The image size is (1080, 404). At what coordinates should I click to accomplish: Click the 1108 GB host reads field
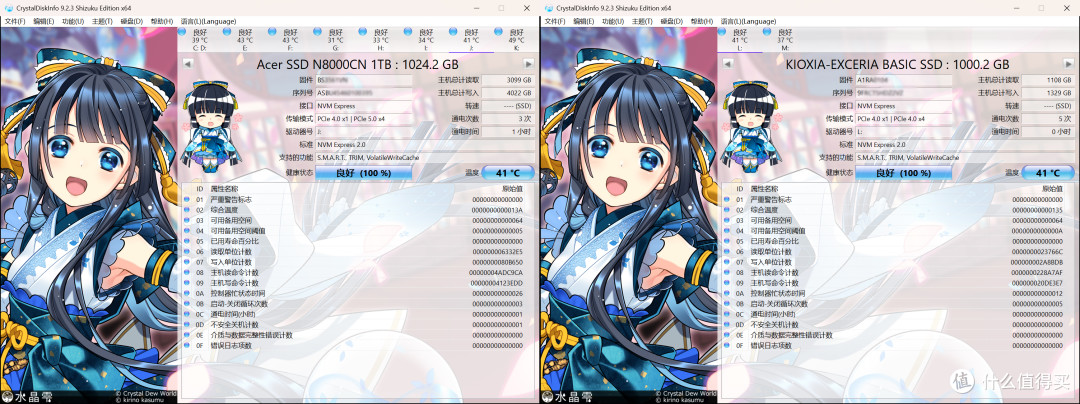pyautogui.click(x=1048, y=80)
